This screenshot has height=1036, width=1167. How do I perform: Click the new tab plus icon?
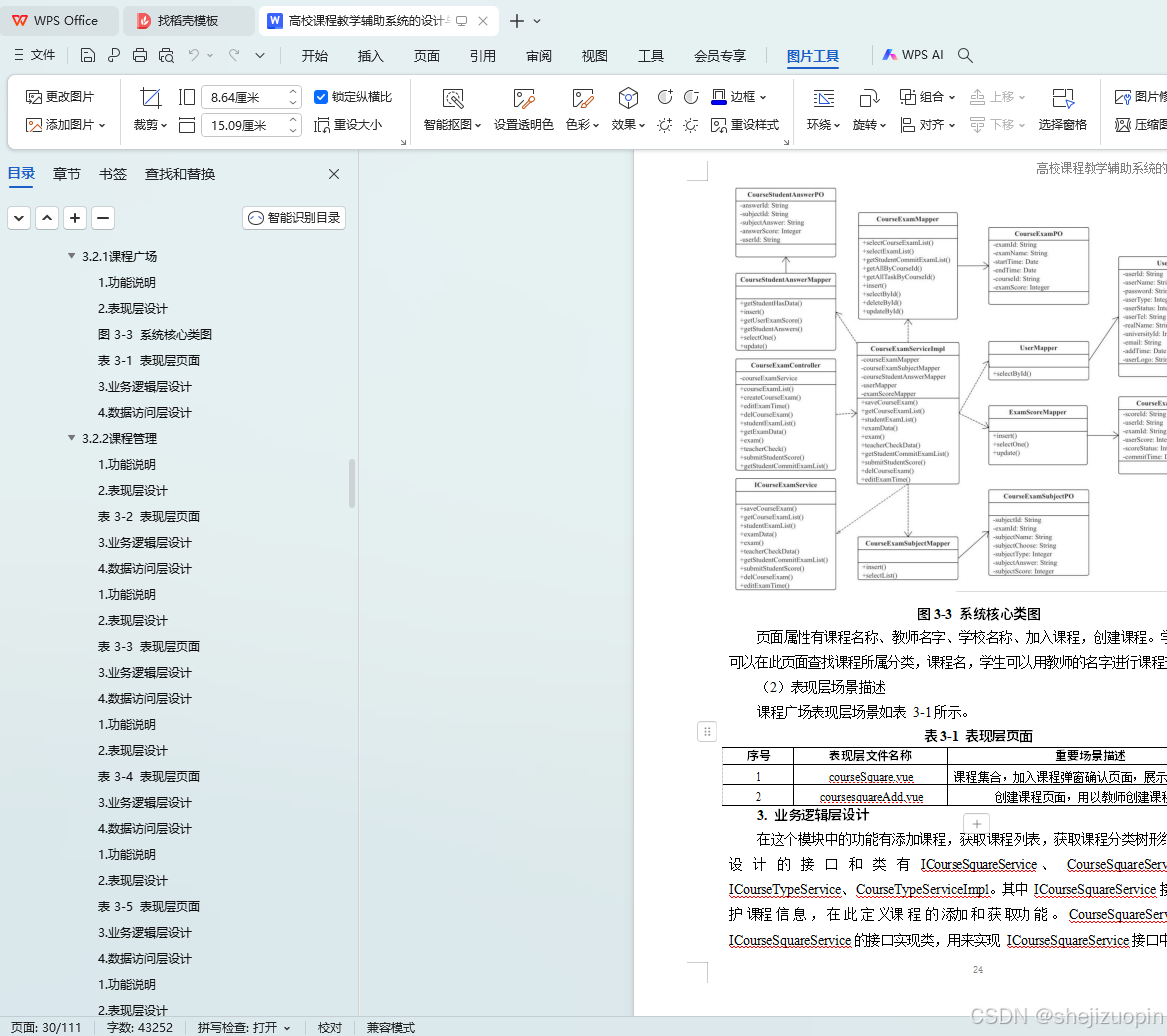(517, 21)
